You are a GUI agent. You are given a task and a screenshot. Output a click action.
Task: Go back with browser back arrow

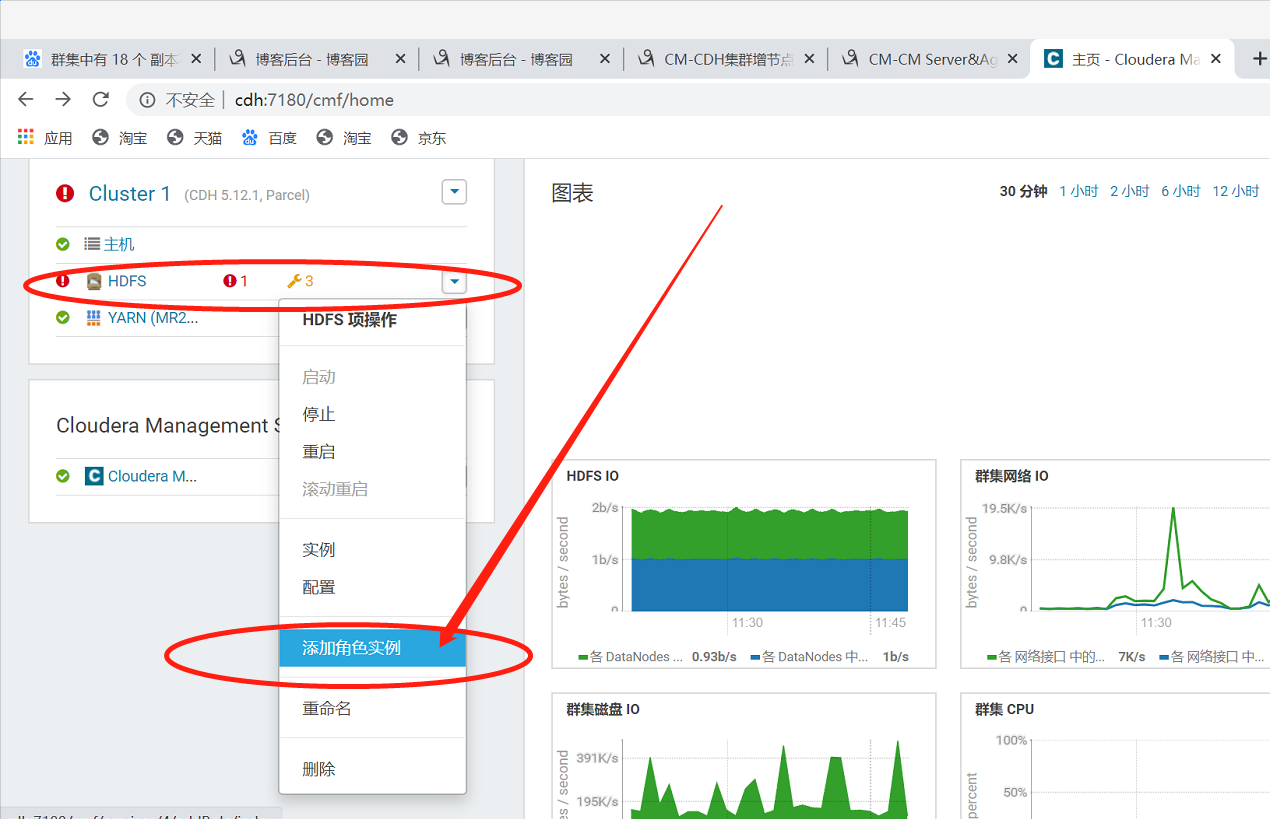26,99
